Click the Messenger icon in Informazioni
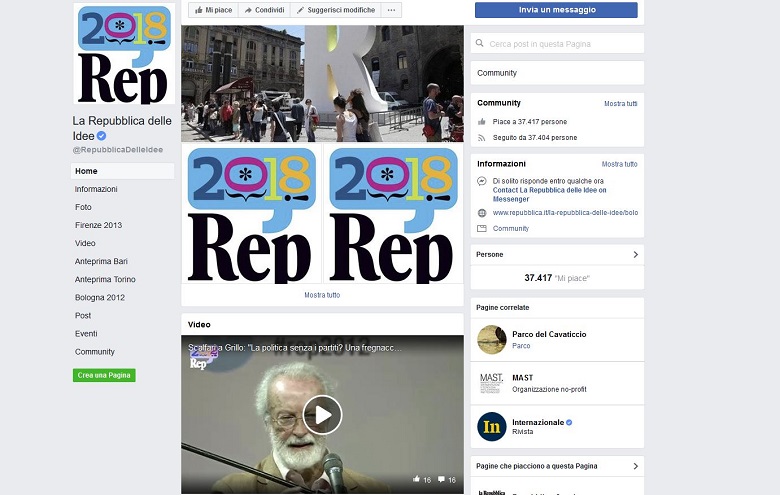780x495 pixels. pos(482,181)
